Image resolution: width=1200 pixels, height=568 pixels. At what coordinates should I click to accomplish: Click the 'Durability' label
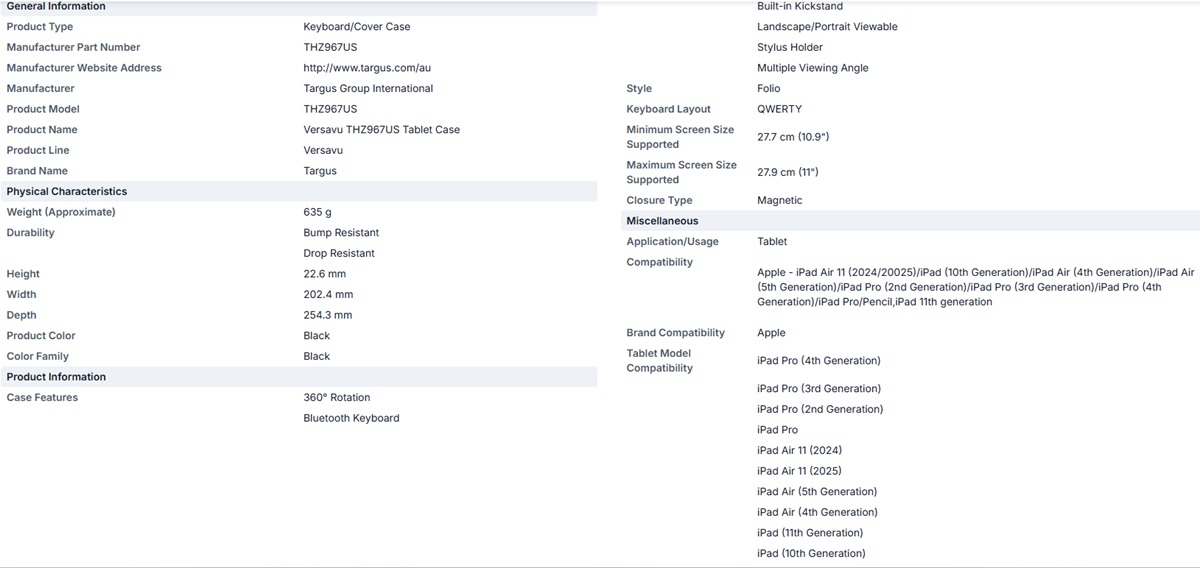31,233
